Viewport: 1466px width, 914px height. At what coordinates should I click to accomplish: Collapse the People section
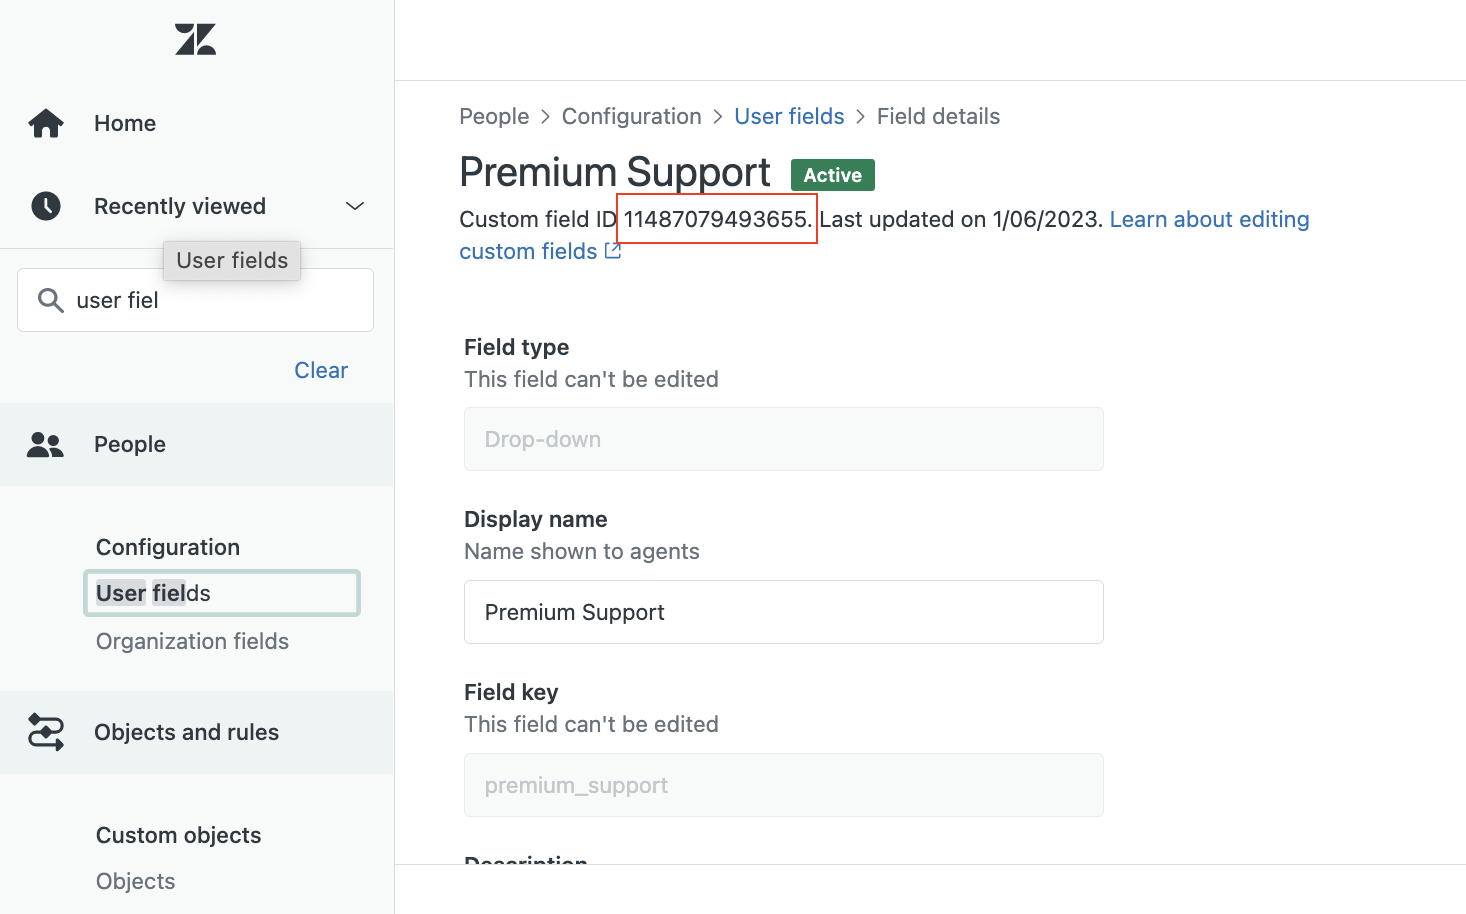tap(130, 445)
